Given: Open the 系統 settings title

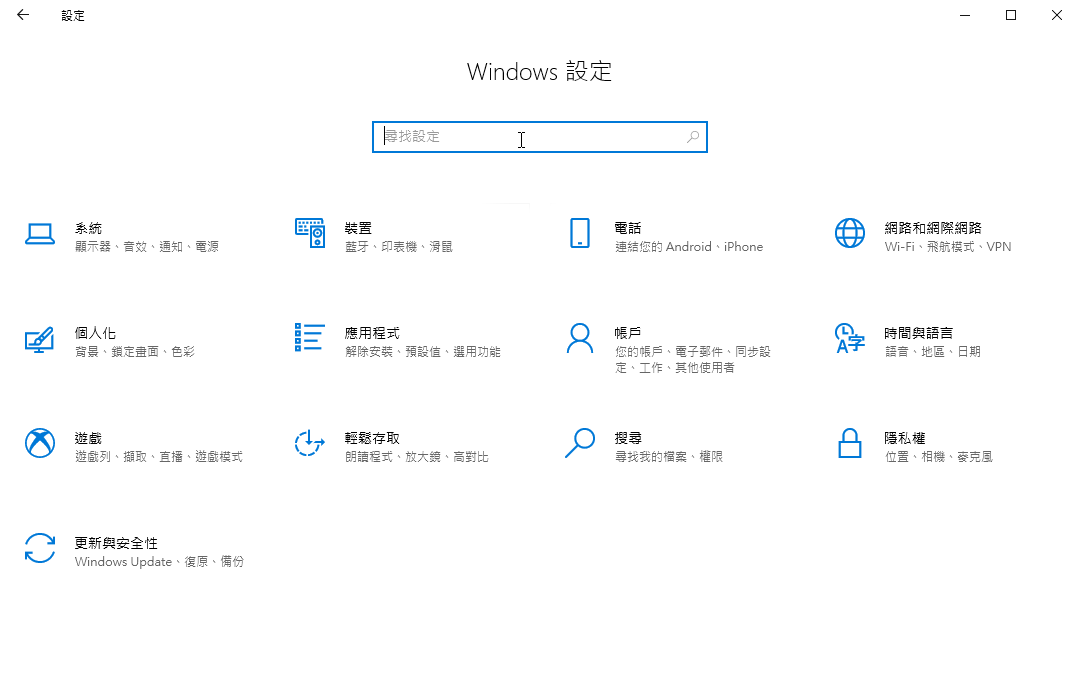Looking at the screenshot, I should (x=88, y=228).
